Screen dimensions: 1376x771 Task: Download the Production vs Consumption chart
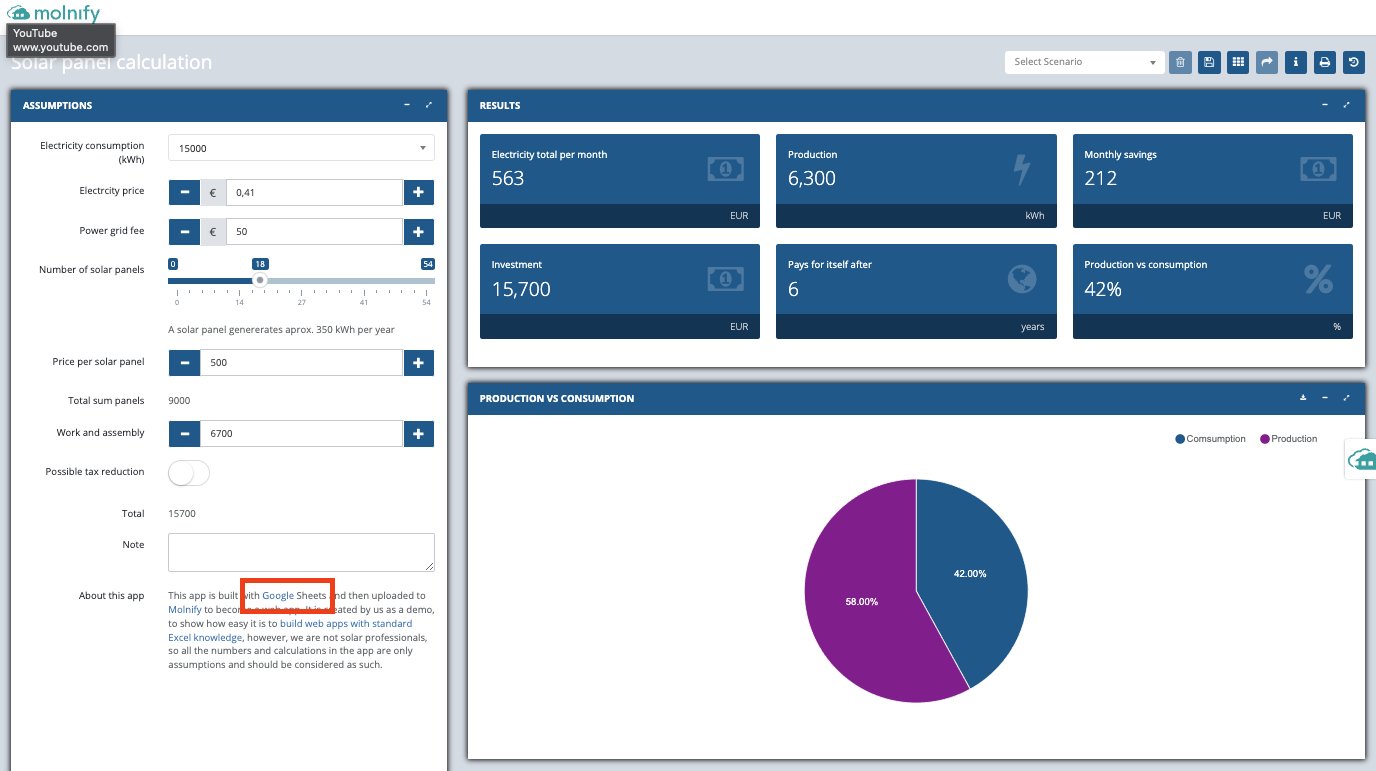coord(1302,397)
